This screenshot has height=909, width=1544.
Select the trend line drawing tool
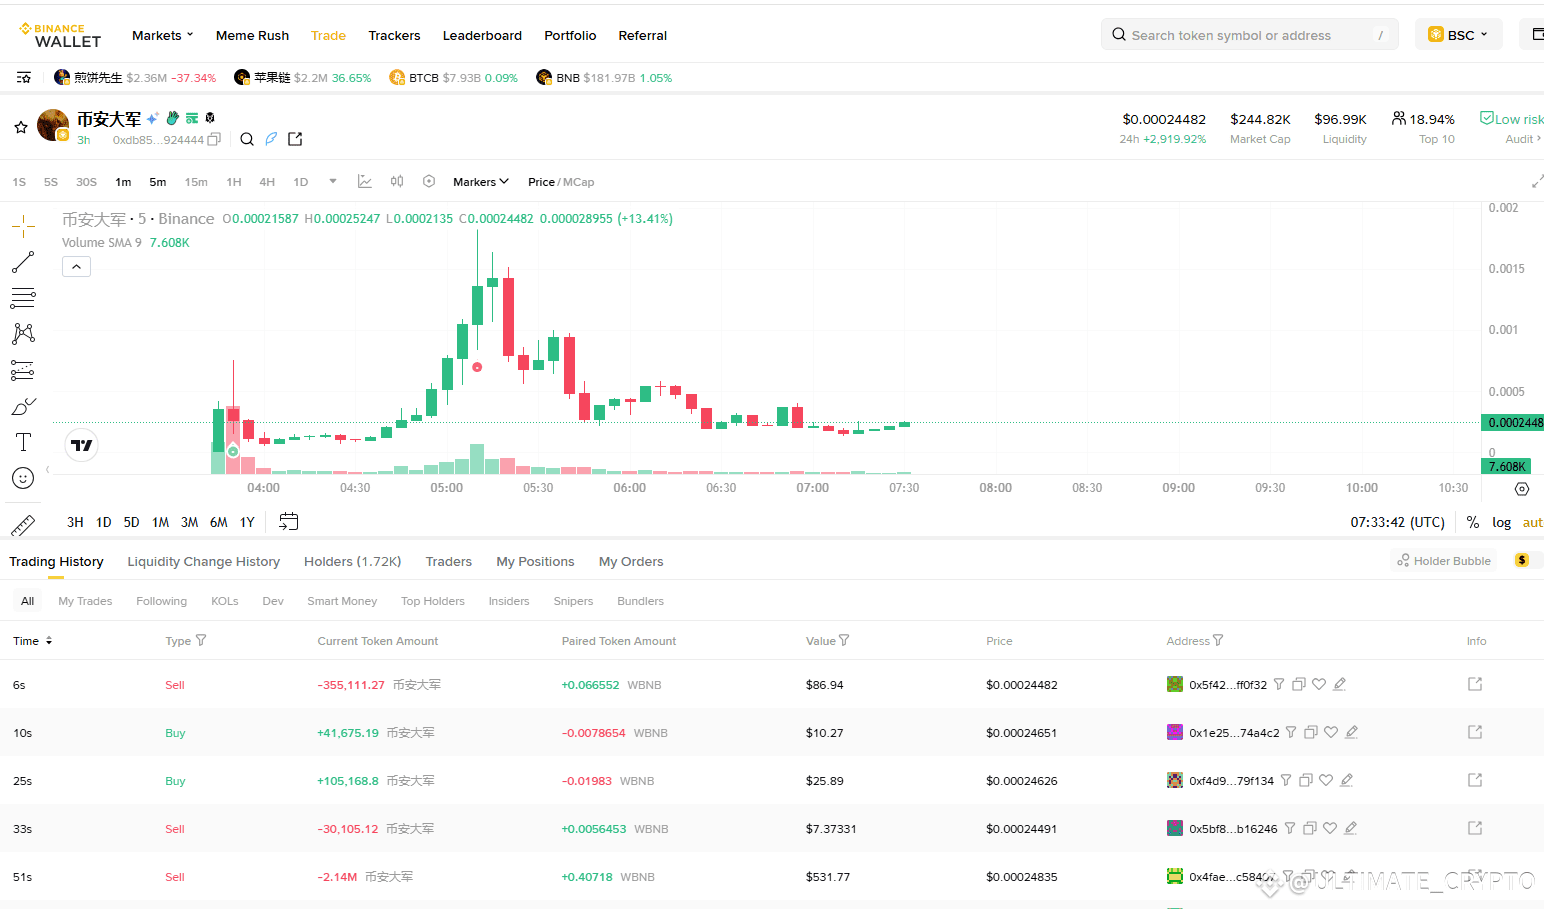click(23, 262)
